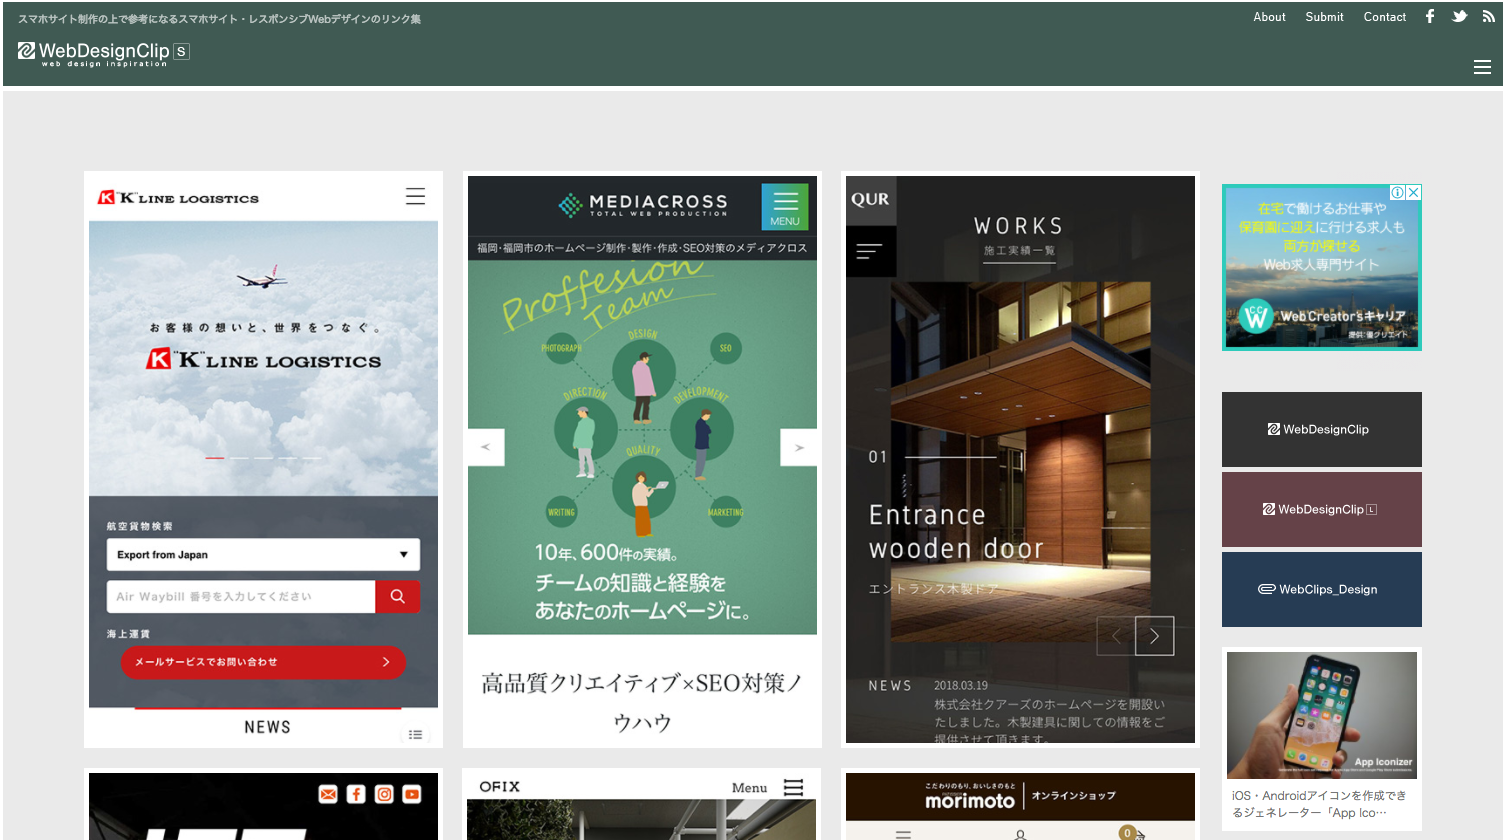
Task: Click the red mail service inquiry button
Action: [263, 662]
